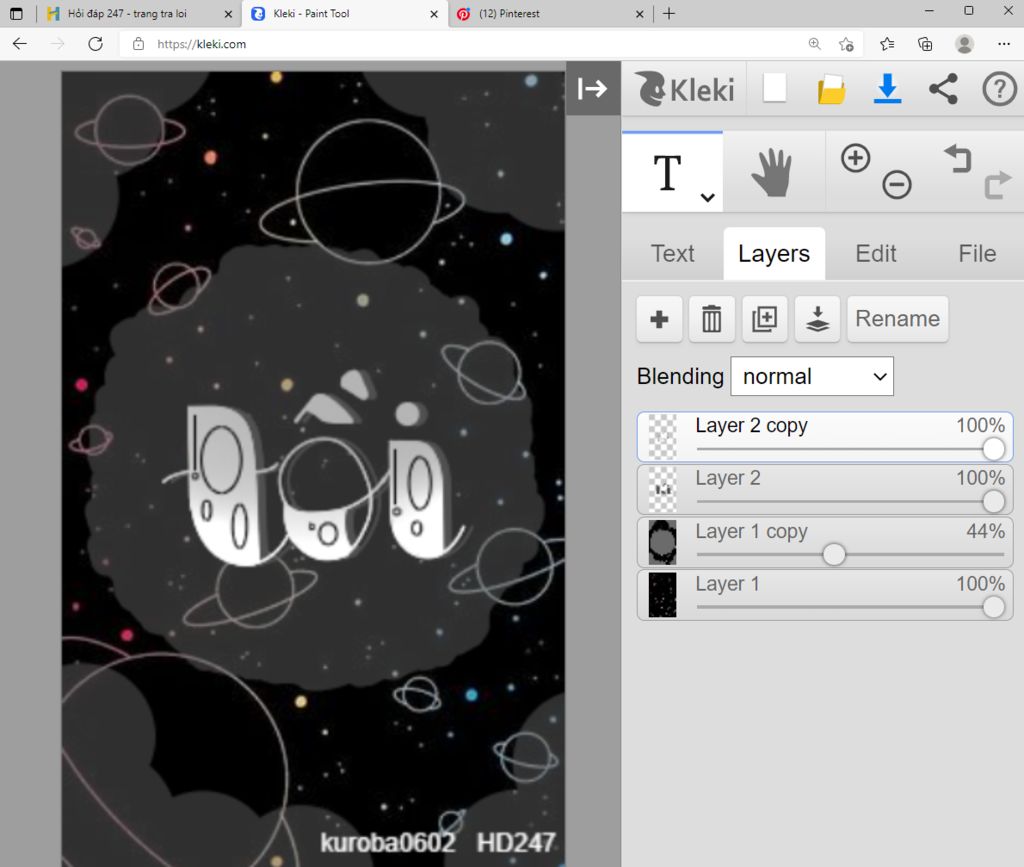Click the Layer 1 copy thumbnail
The height and width of the screenshot is (867, 1024).
pyautogui.click(x=662, y=543)
